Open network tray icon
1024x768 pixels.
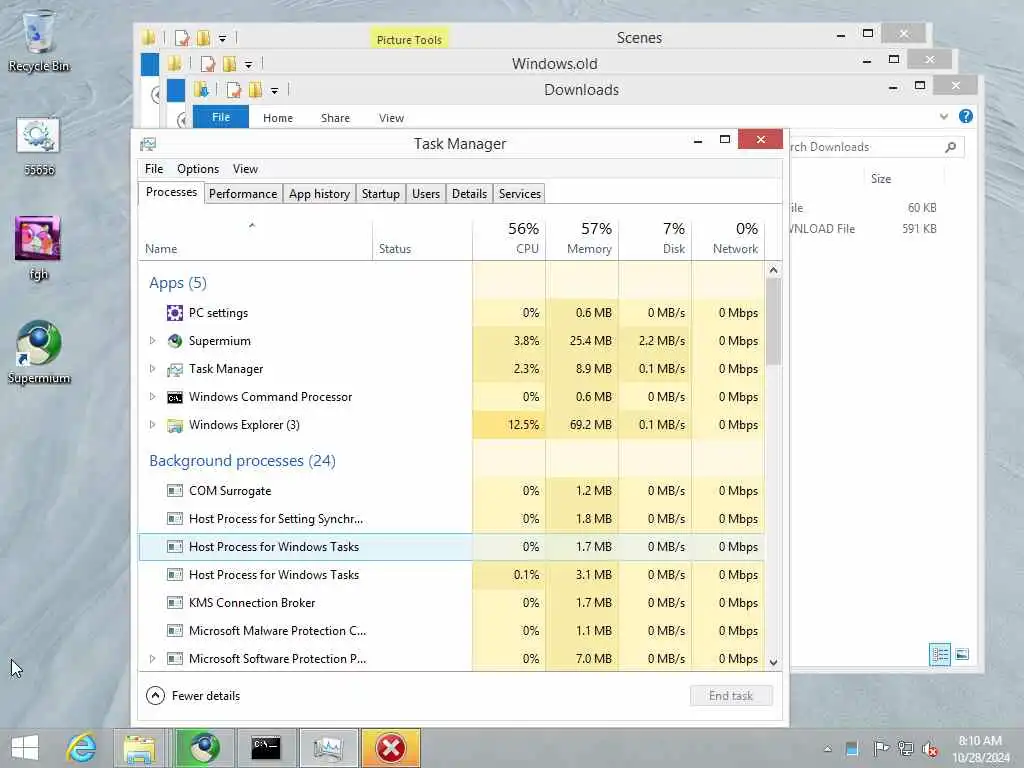pyautogui.click(x=905, y=748)
